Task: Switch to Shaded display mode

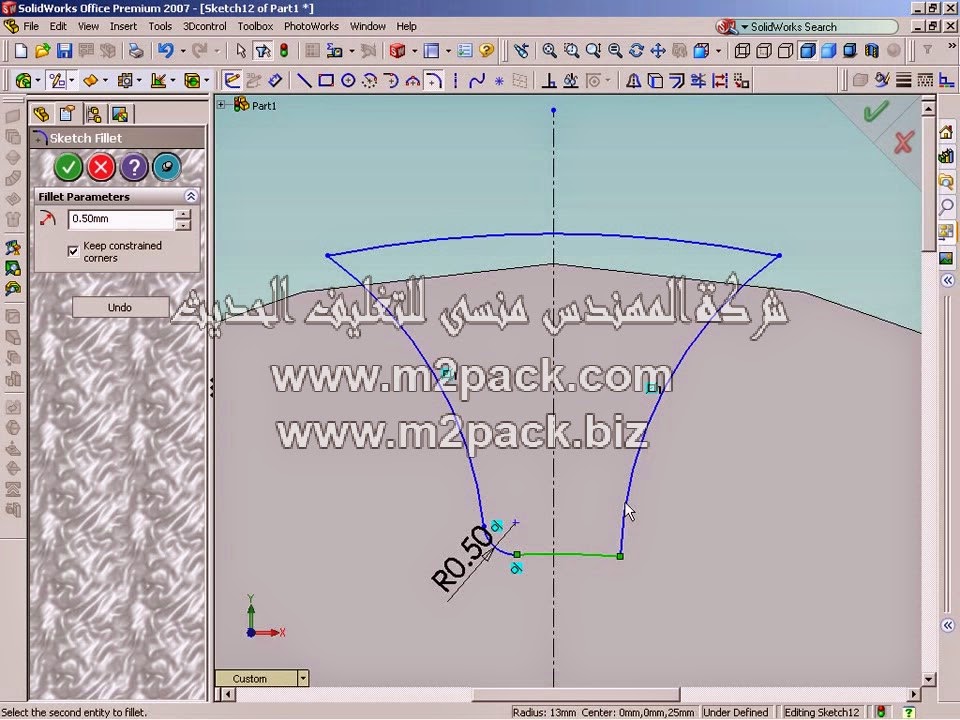Action: tap(828, 50)
